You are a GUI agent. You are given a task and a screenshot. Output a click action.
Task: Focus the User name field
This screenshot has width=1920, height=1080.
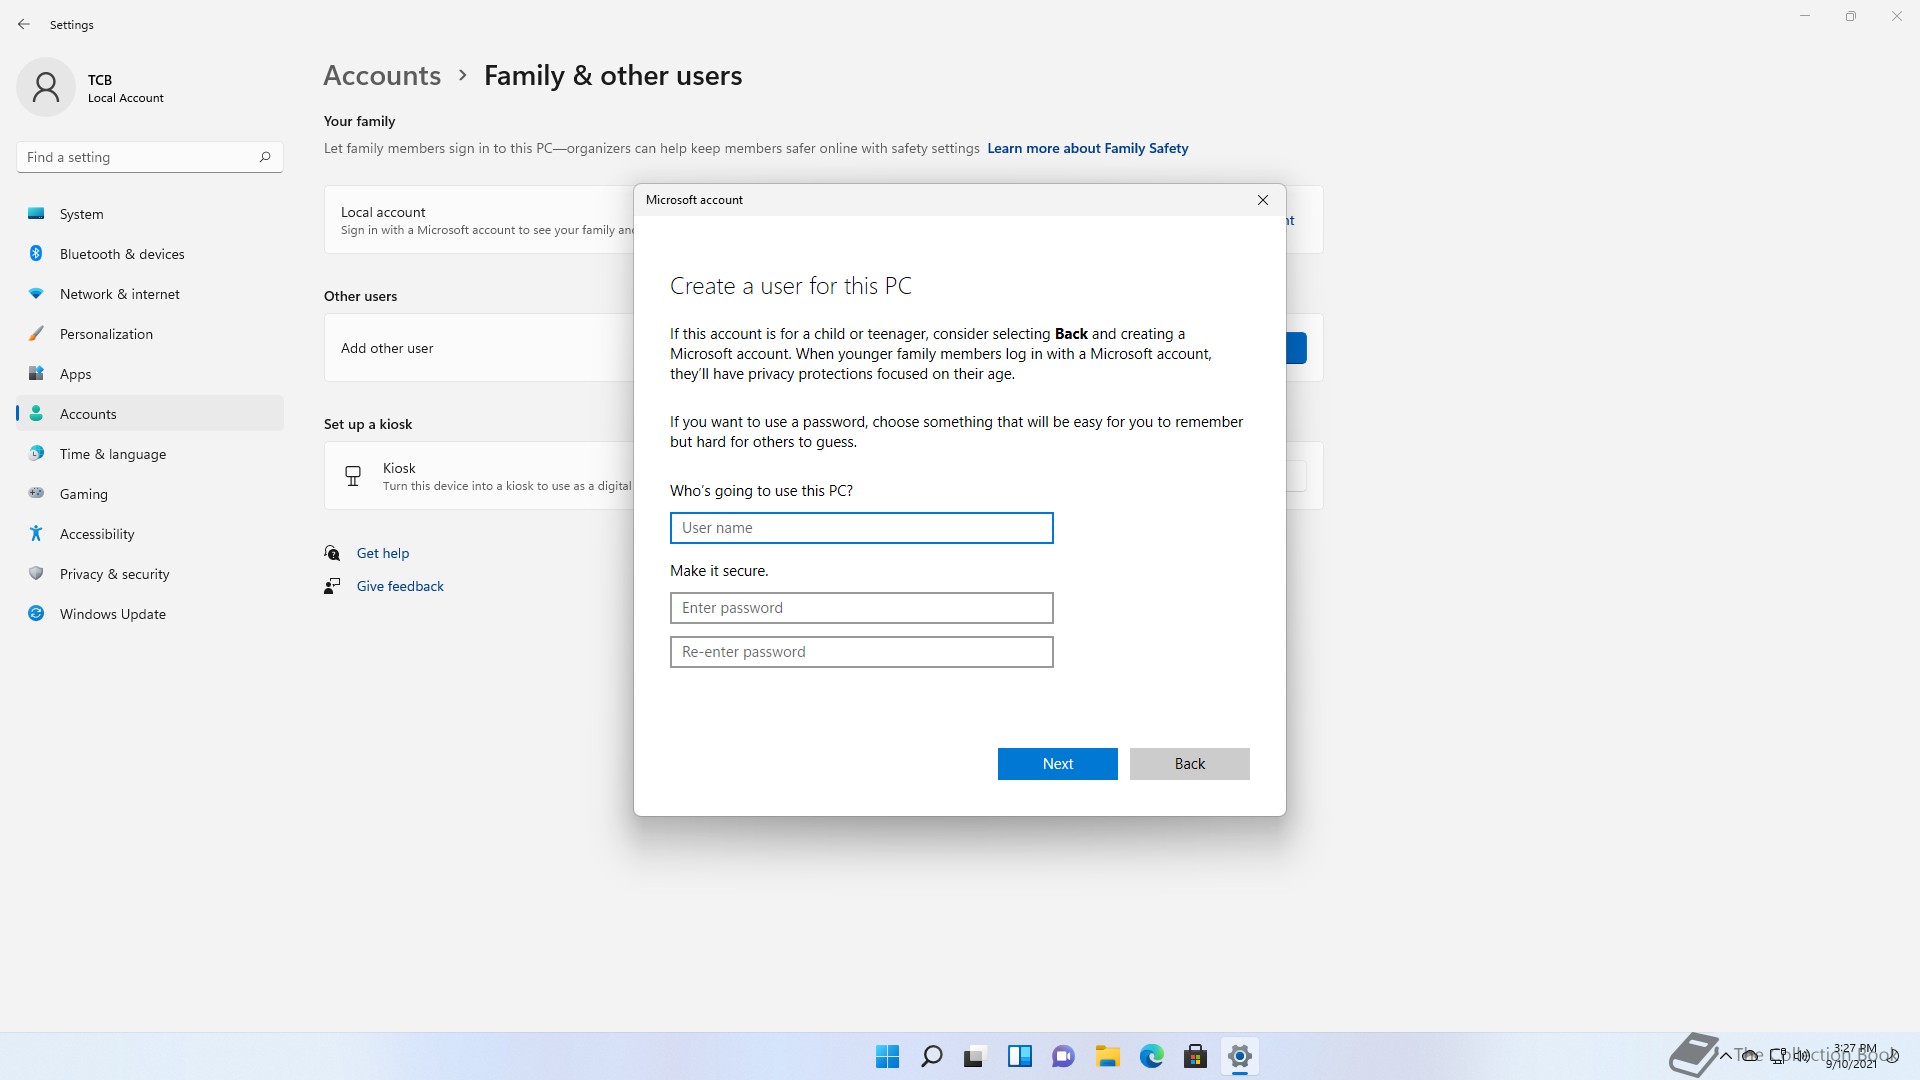click(x=861, y=528)
